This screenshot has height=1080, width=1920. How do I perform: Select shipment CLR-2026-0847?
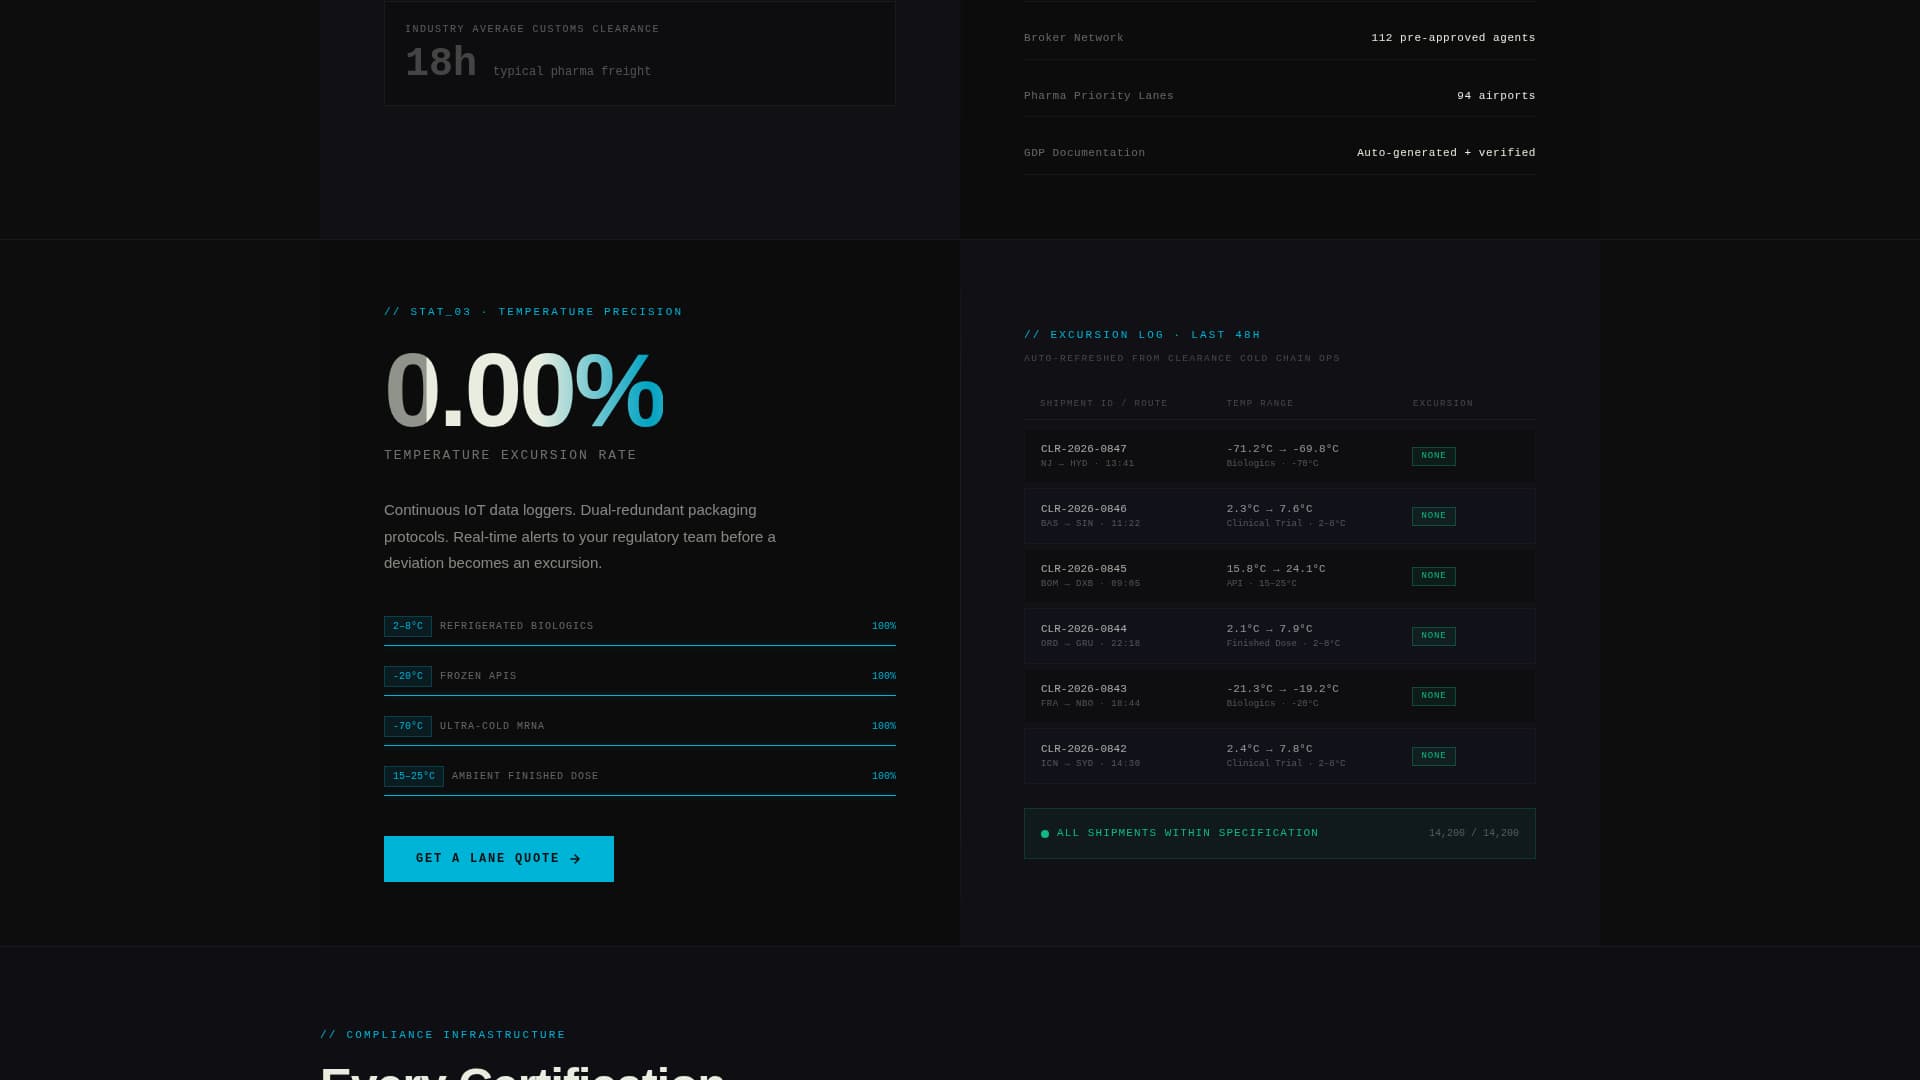(x=1280, y=456)
